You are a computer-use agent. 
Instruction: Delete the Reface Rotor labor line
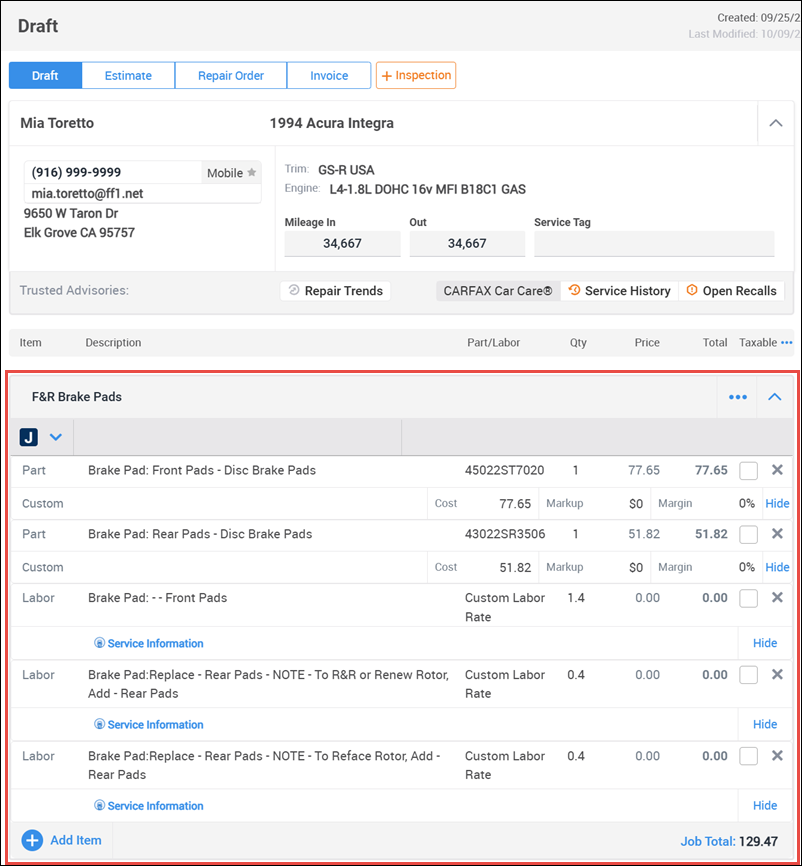click(x=777, y=756)
